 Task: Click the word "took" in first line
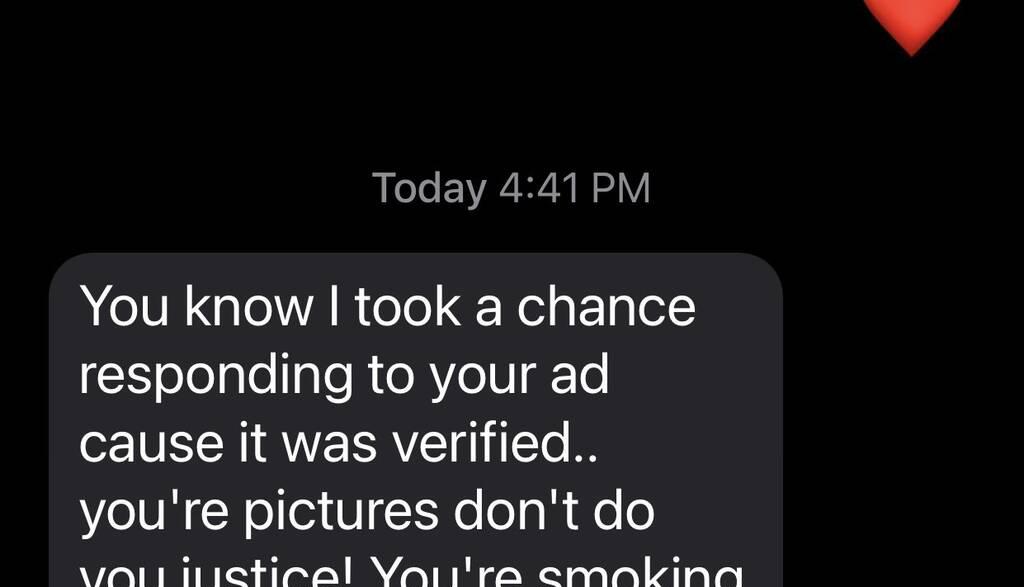click(x=408, y=308)
